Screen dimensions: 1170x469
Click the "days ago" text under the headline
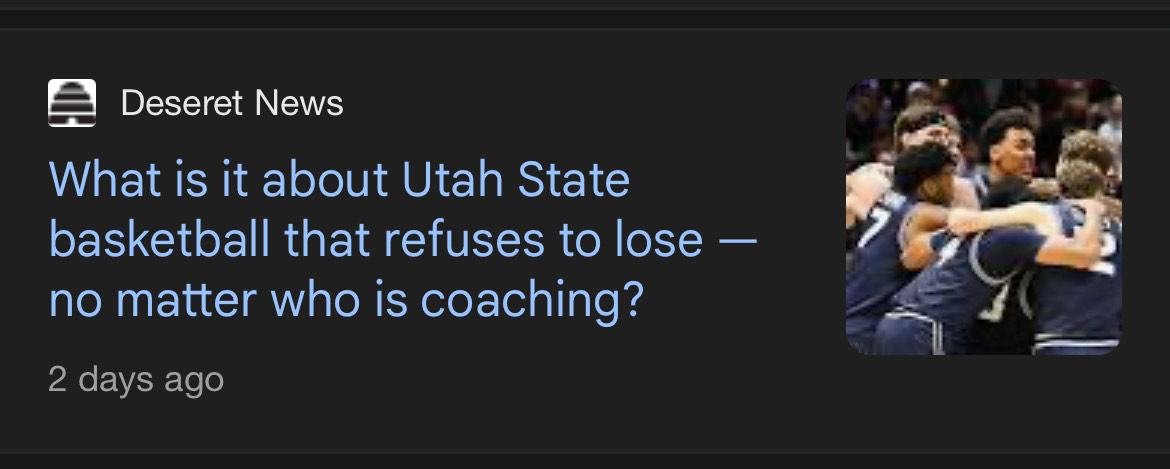click(x=151, y=379)
